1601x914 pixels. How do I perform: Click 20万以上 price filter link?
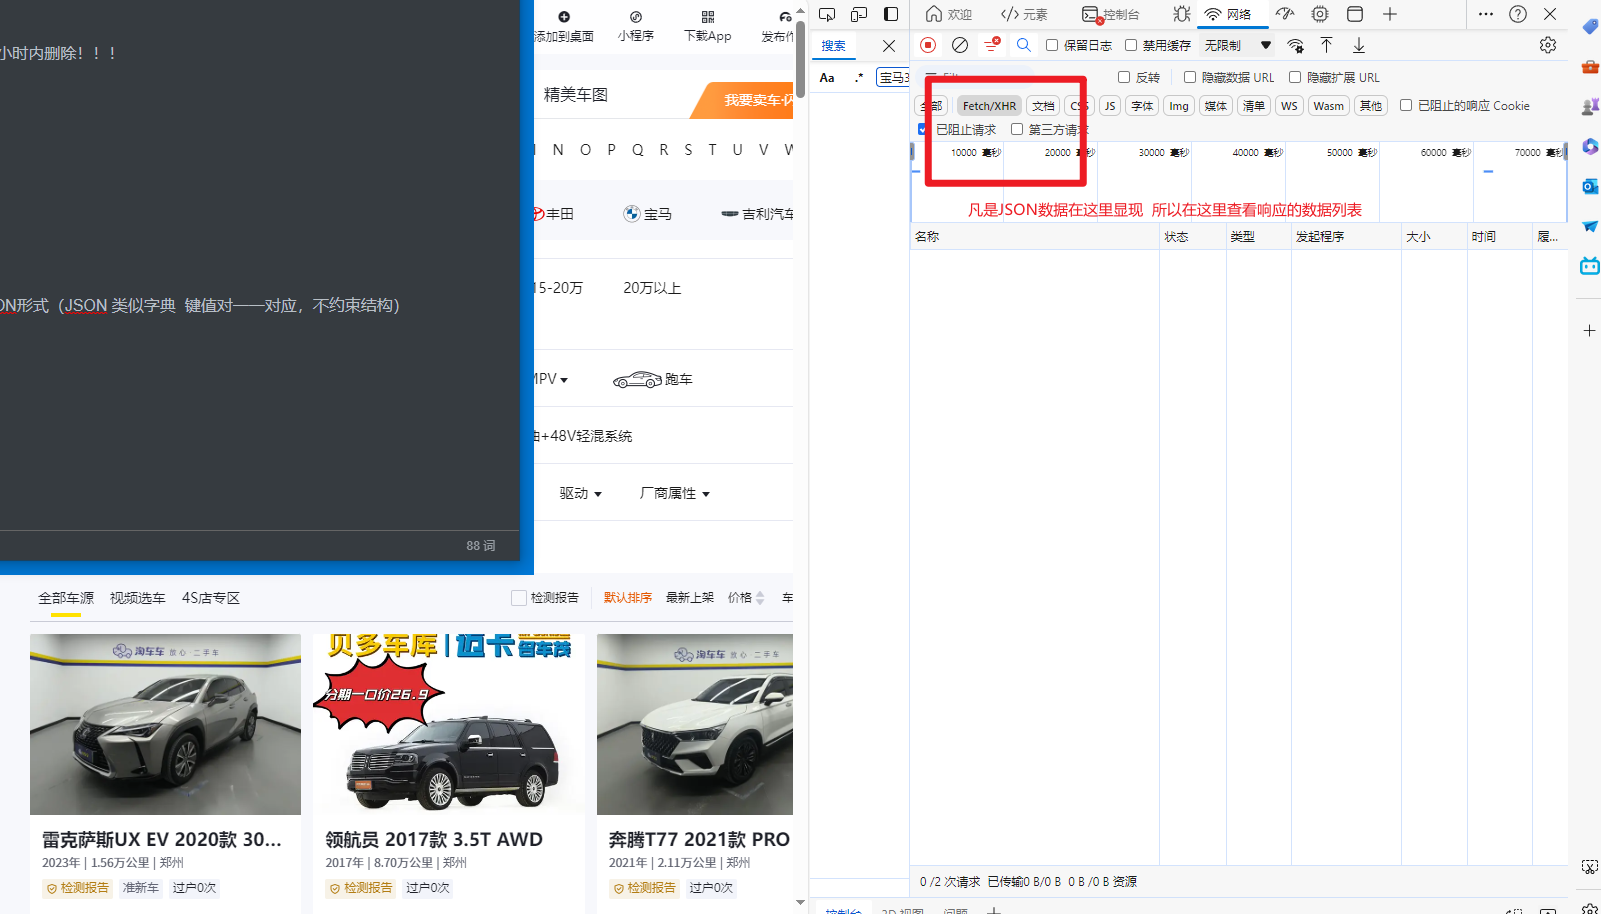[x=652, y=288]
